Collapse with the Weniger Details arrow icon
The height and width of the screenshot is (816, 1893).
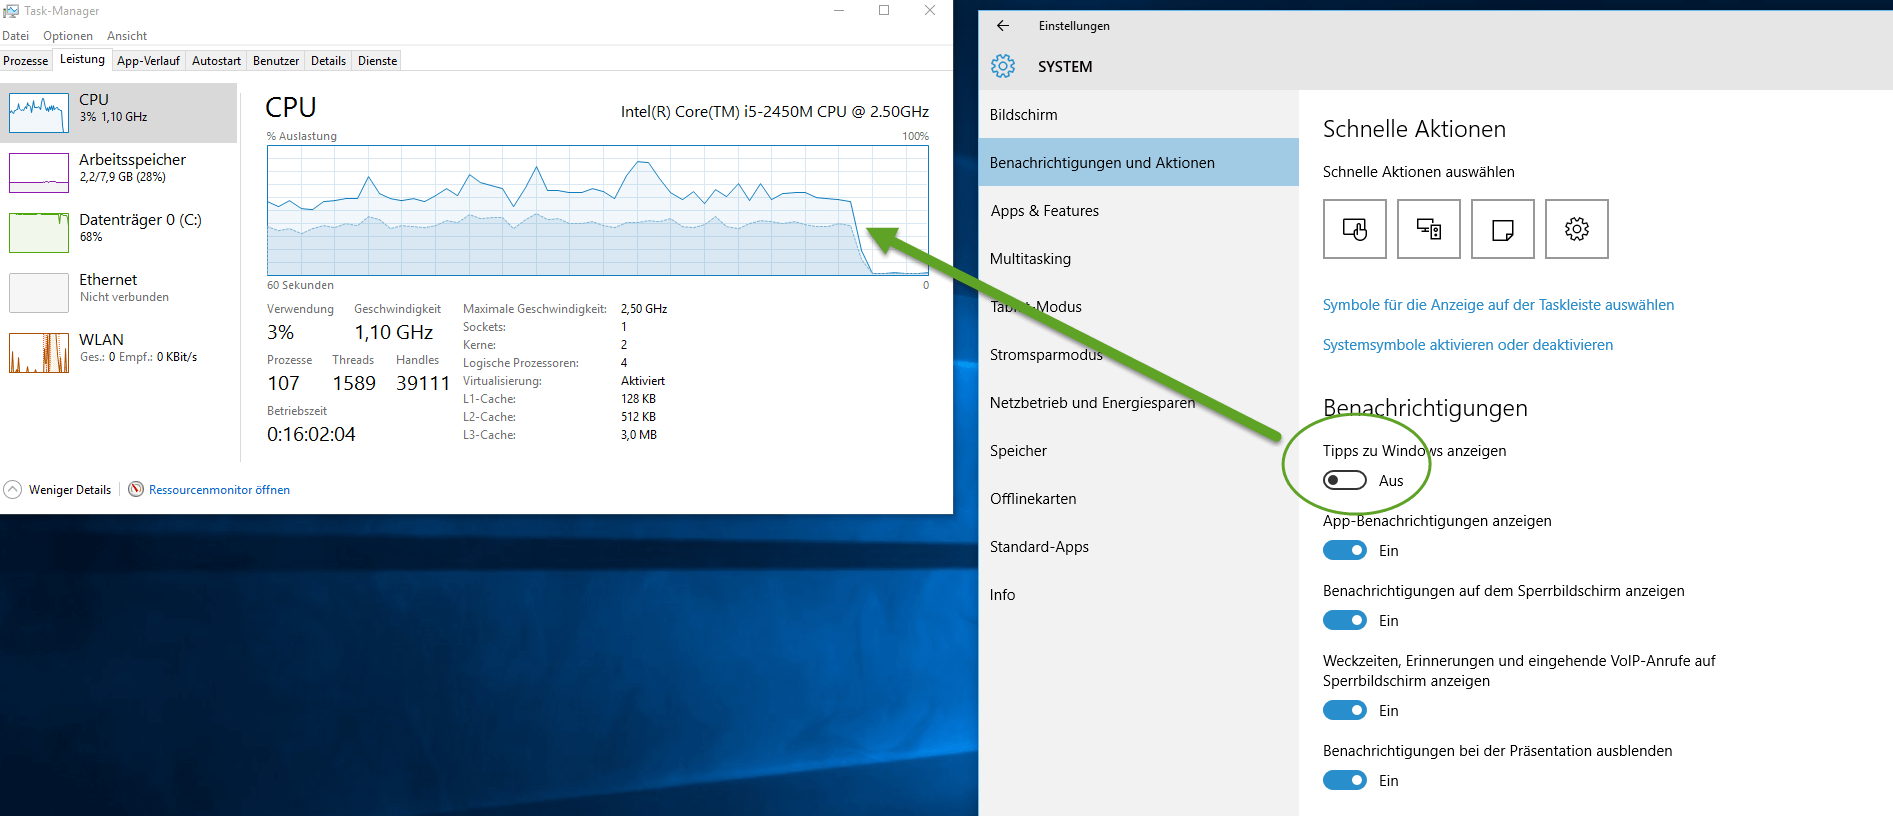click(x=13, y=489)
